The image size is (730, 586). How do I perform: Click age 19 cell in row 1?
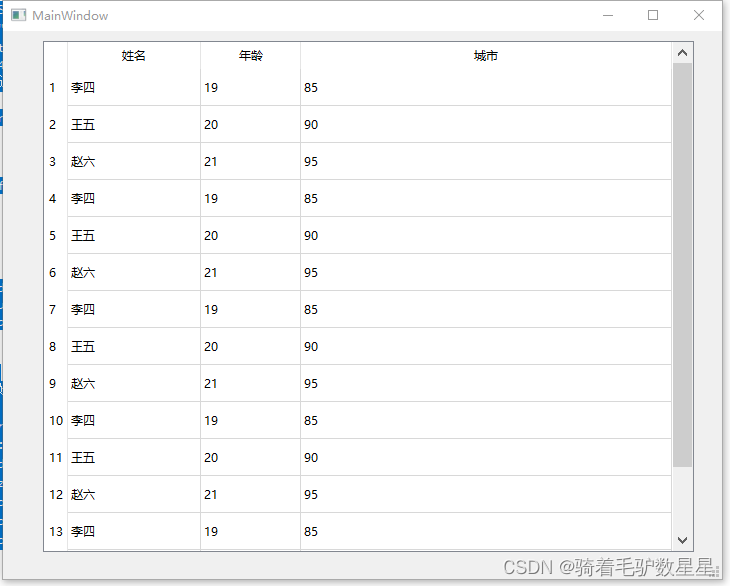[x=250, y=88]
